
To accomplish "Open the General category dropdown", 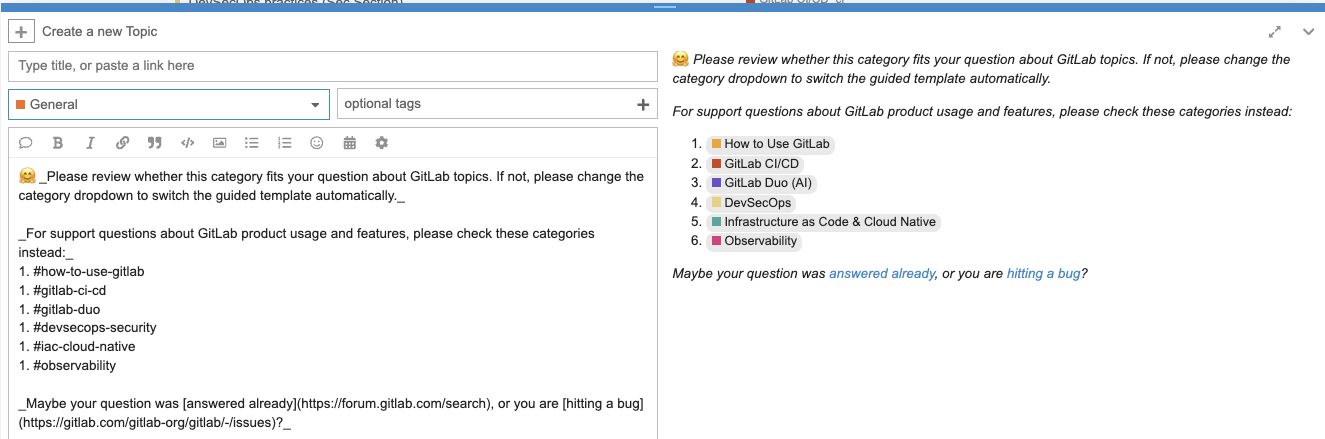I will [x=169, y=104].
